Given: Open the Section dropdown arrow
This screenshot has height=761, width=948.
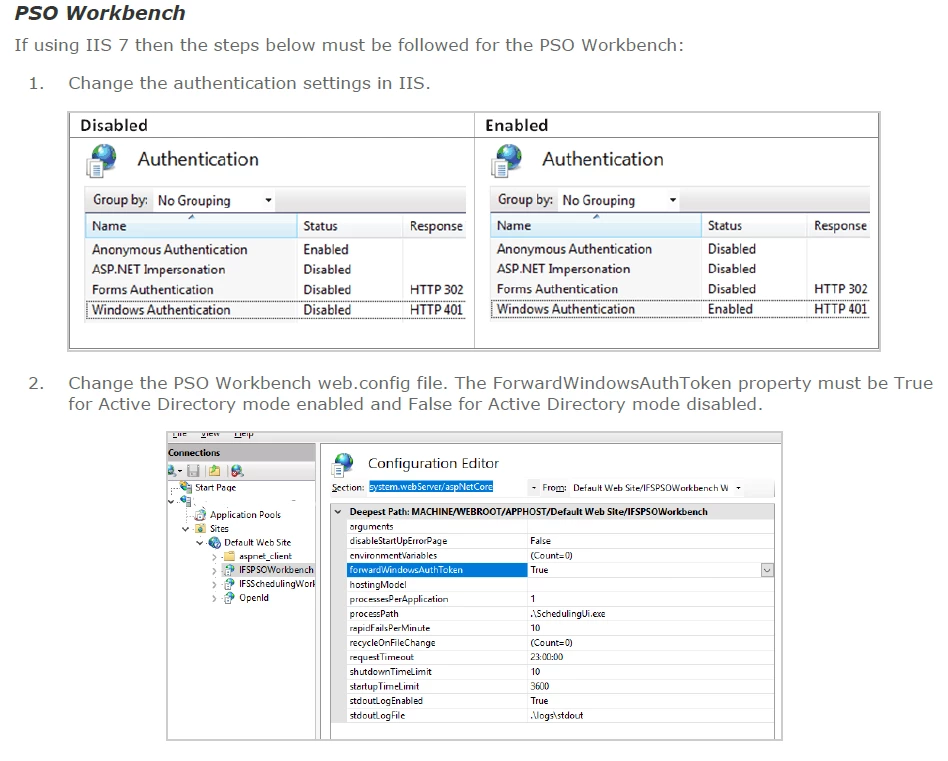Looking at the screenshot, I should click(534, 487).
